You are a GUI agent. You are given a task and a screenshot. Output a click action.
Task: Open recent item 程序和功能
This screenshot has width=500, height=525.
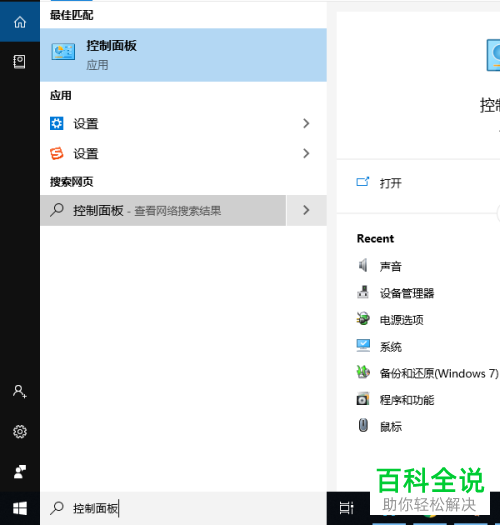coord(407,400)
